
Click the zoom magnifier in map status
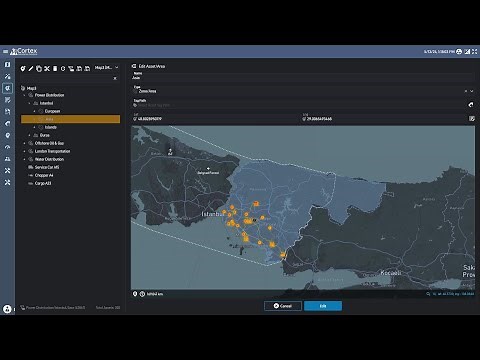pos(428,294)
